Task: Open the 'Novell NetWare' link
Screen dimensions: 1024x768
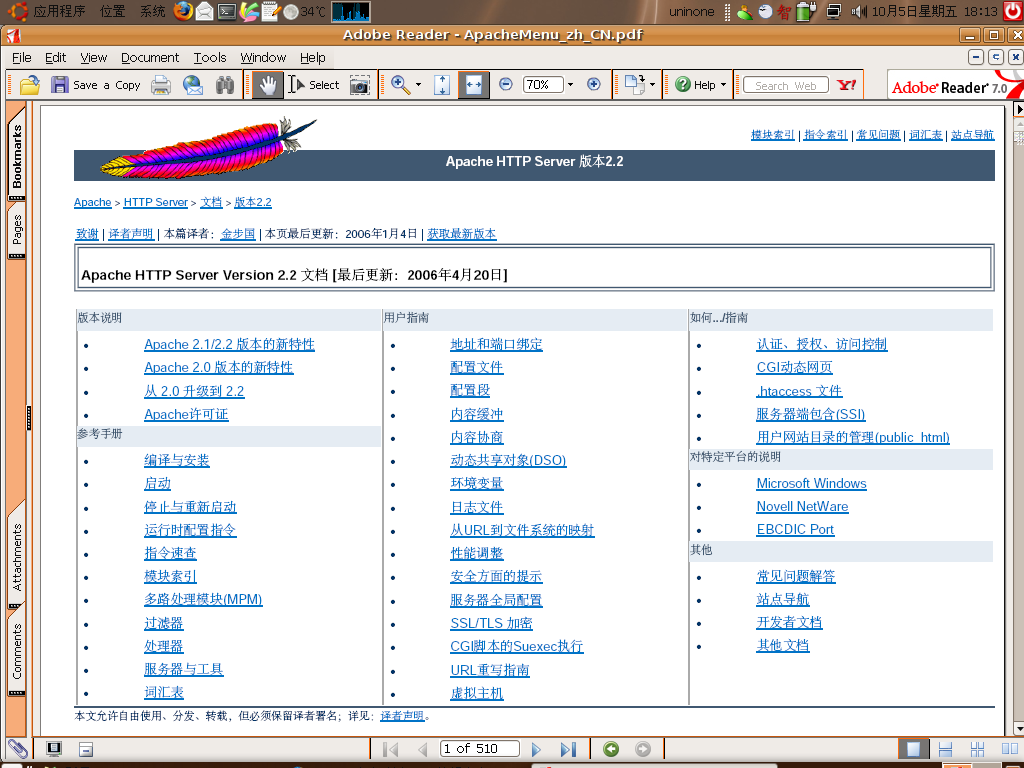Action: point(803,507)
